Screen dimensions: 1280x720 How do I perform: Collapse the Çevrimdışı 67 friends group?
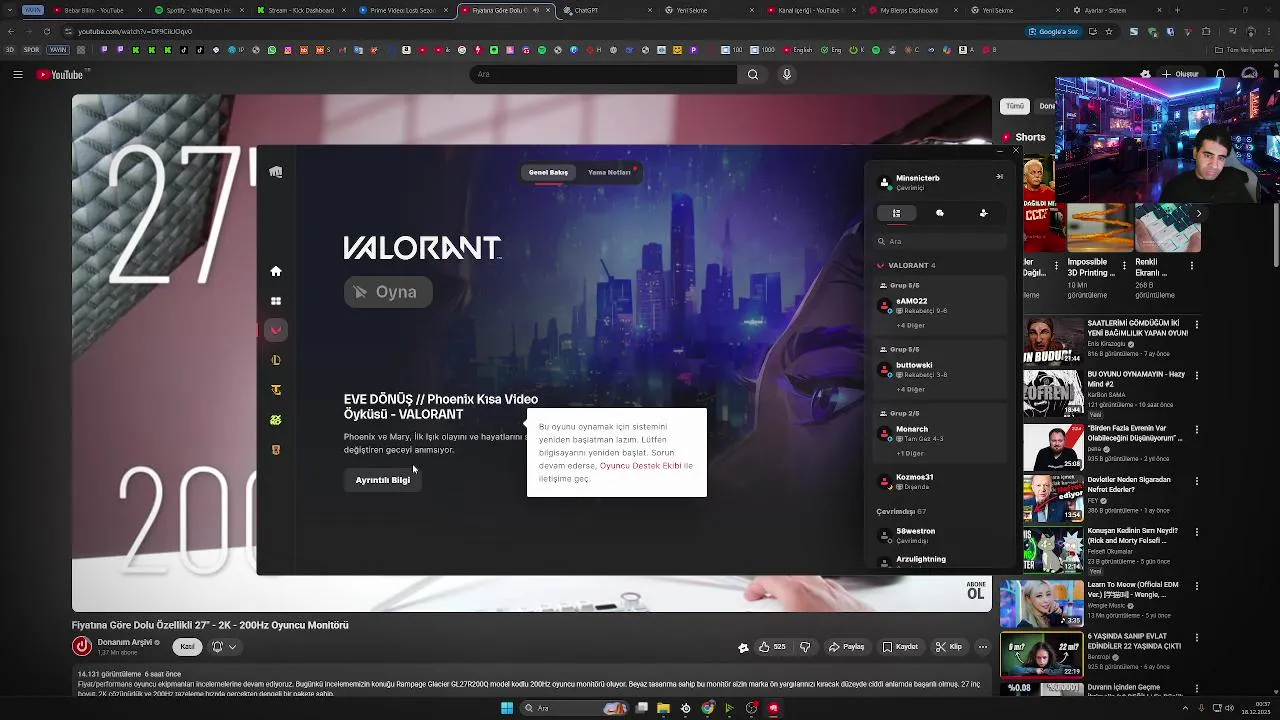click(x=901, y=511)
